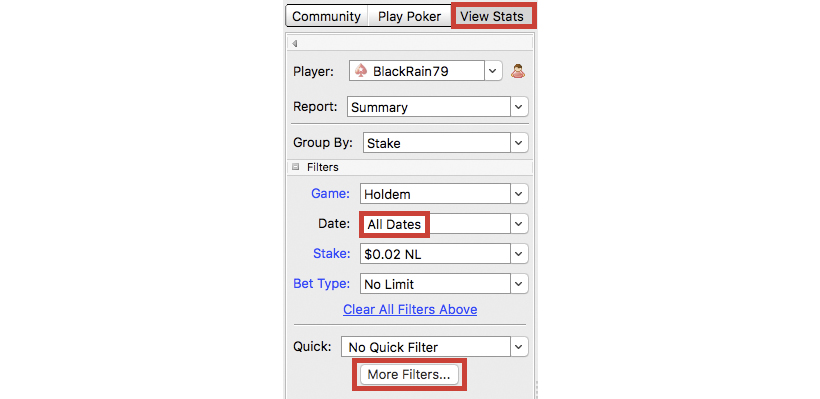
Task: Click the blue Stake filter label
Action: coord(332,254)
